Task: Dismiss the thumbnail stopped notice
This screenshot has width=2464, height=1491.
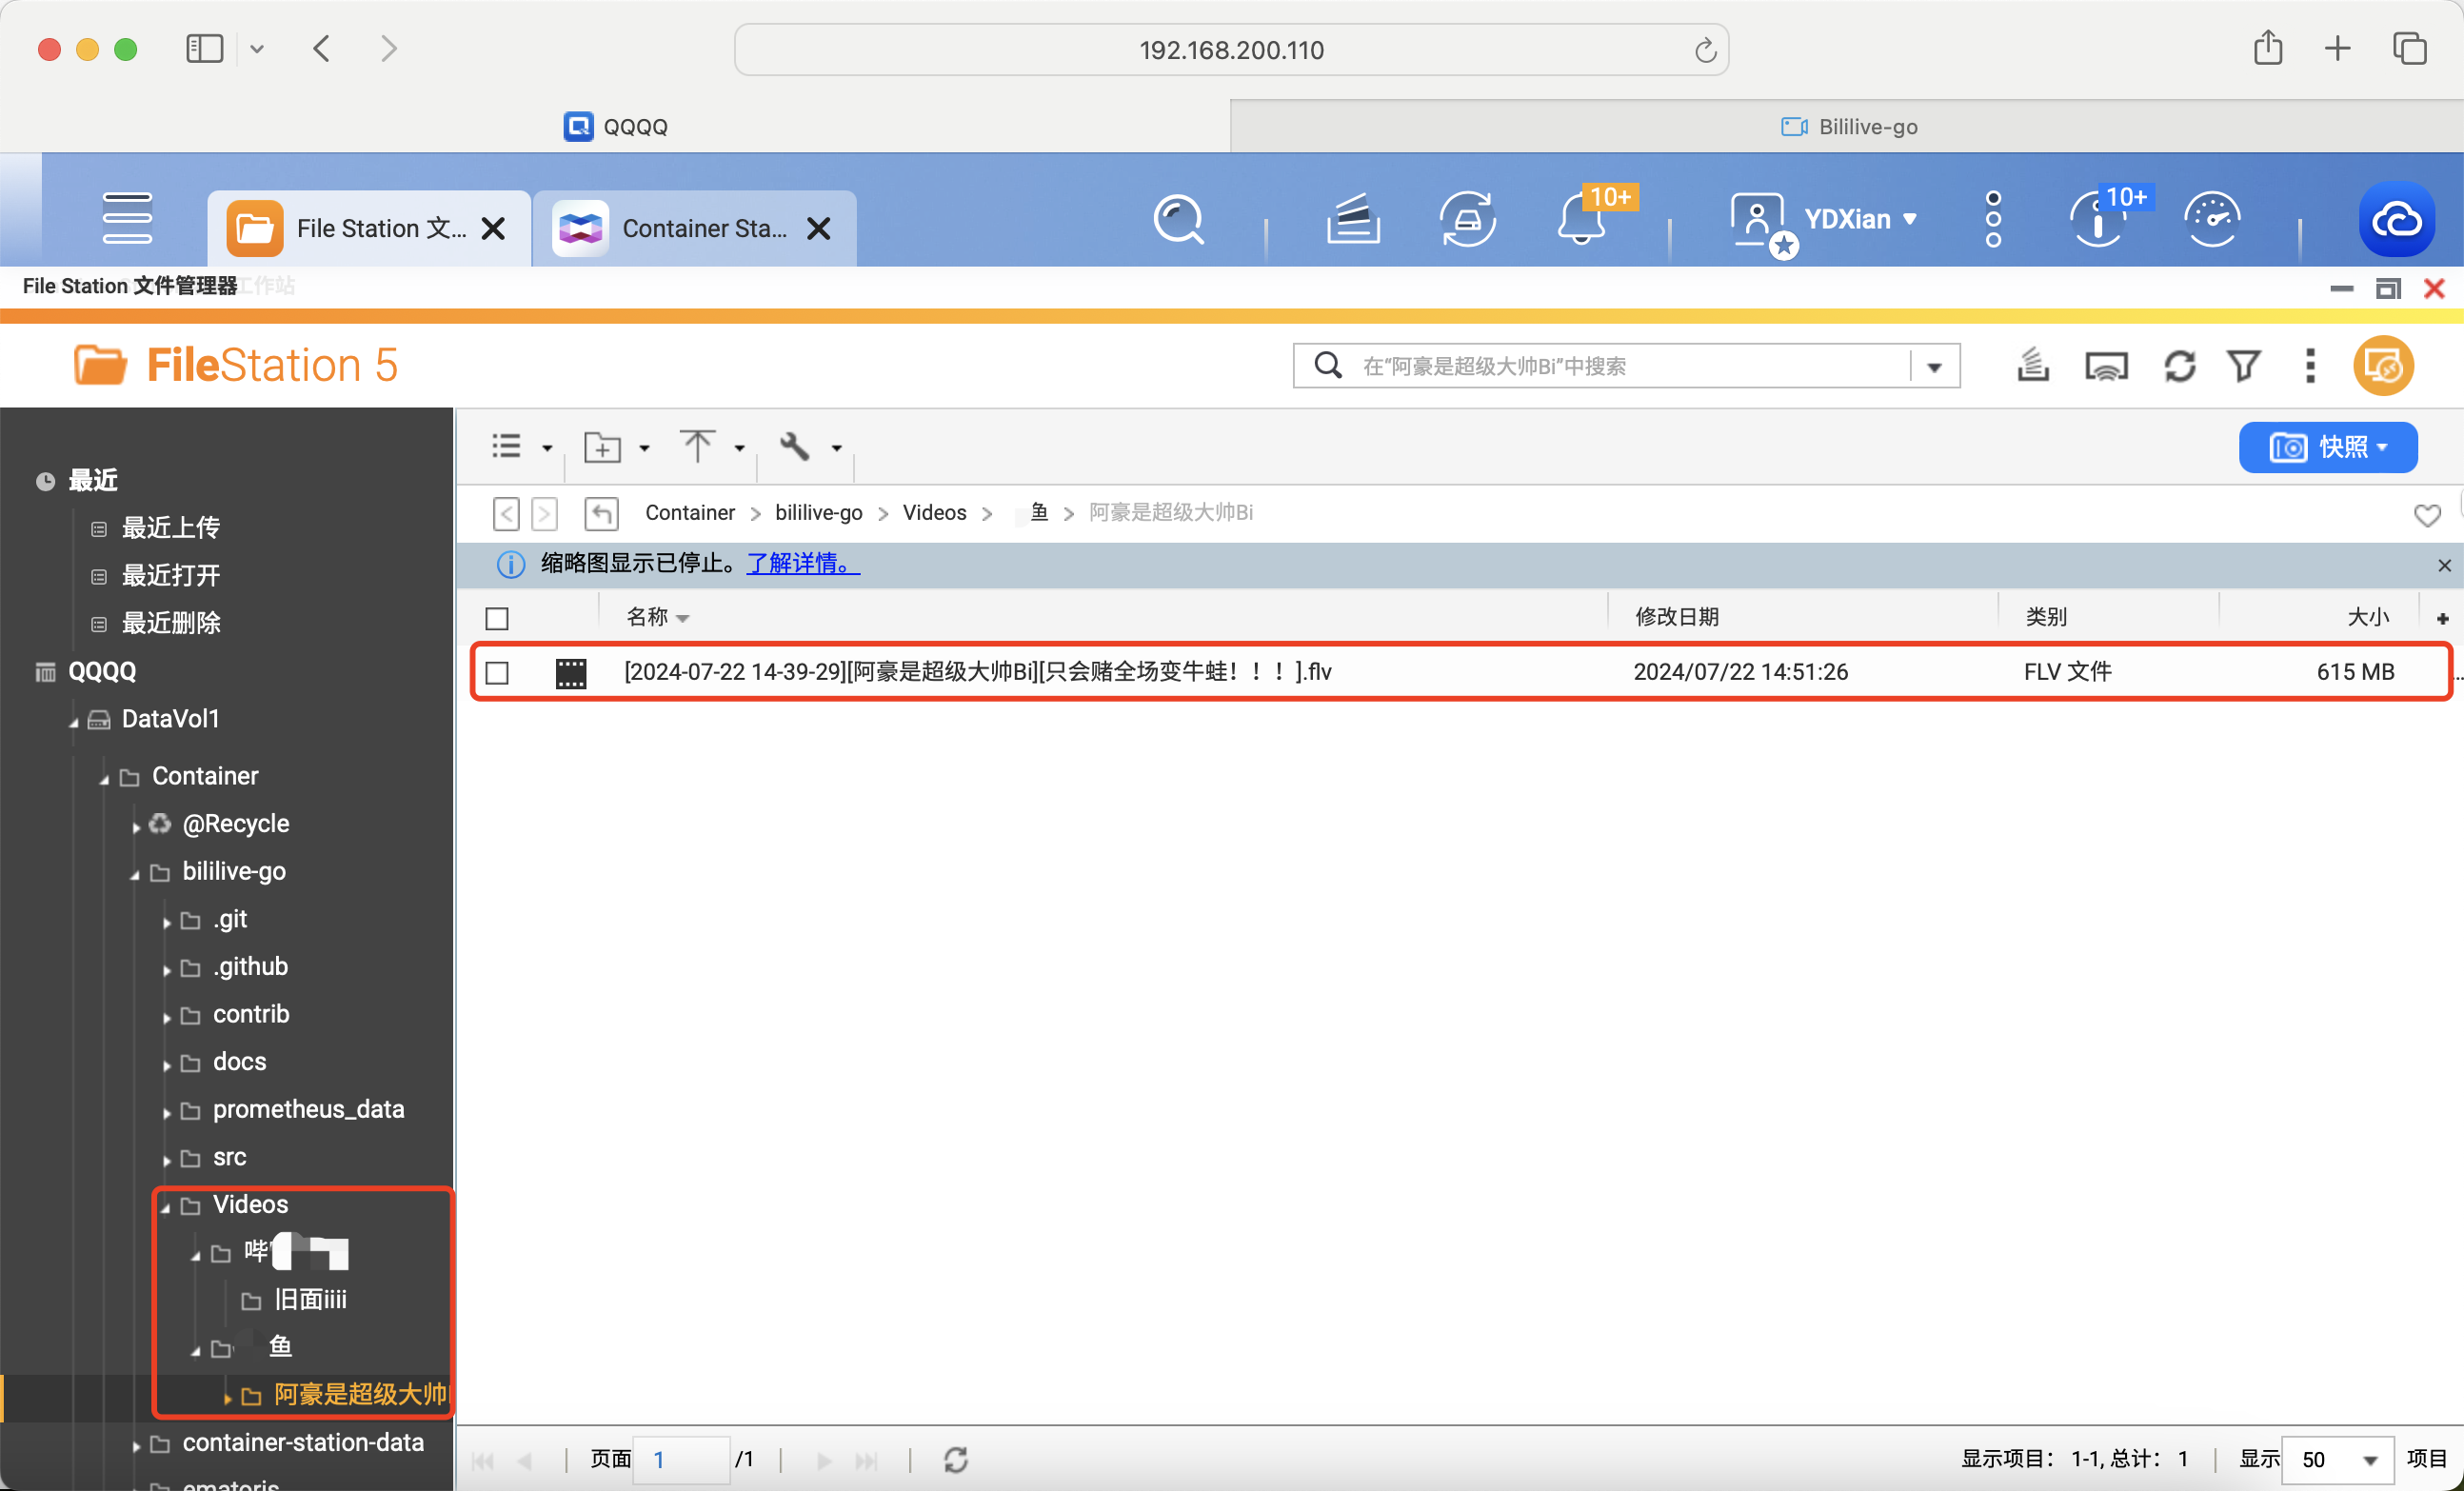Action: 2444,566
